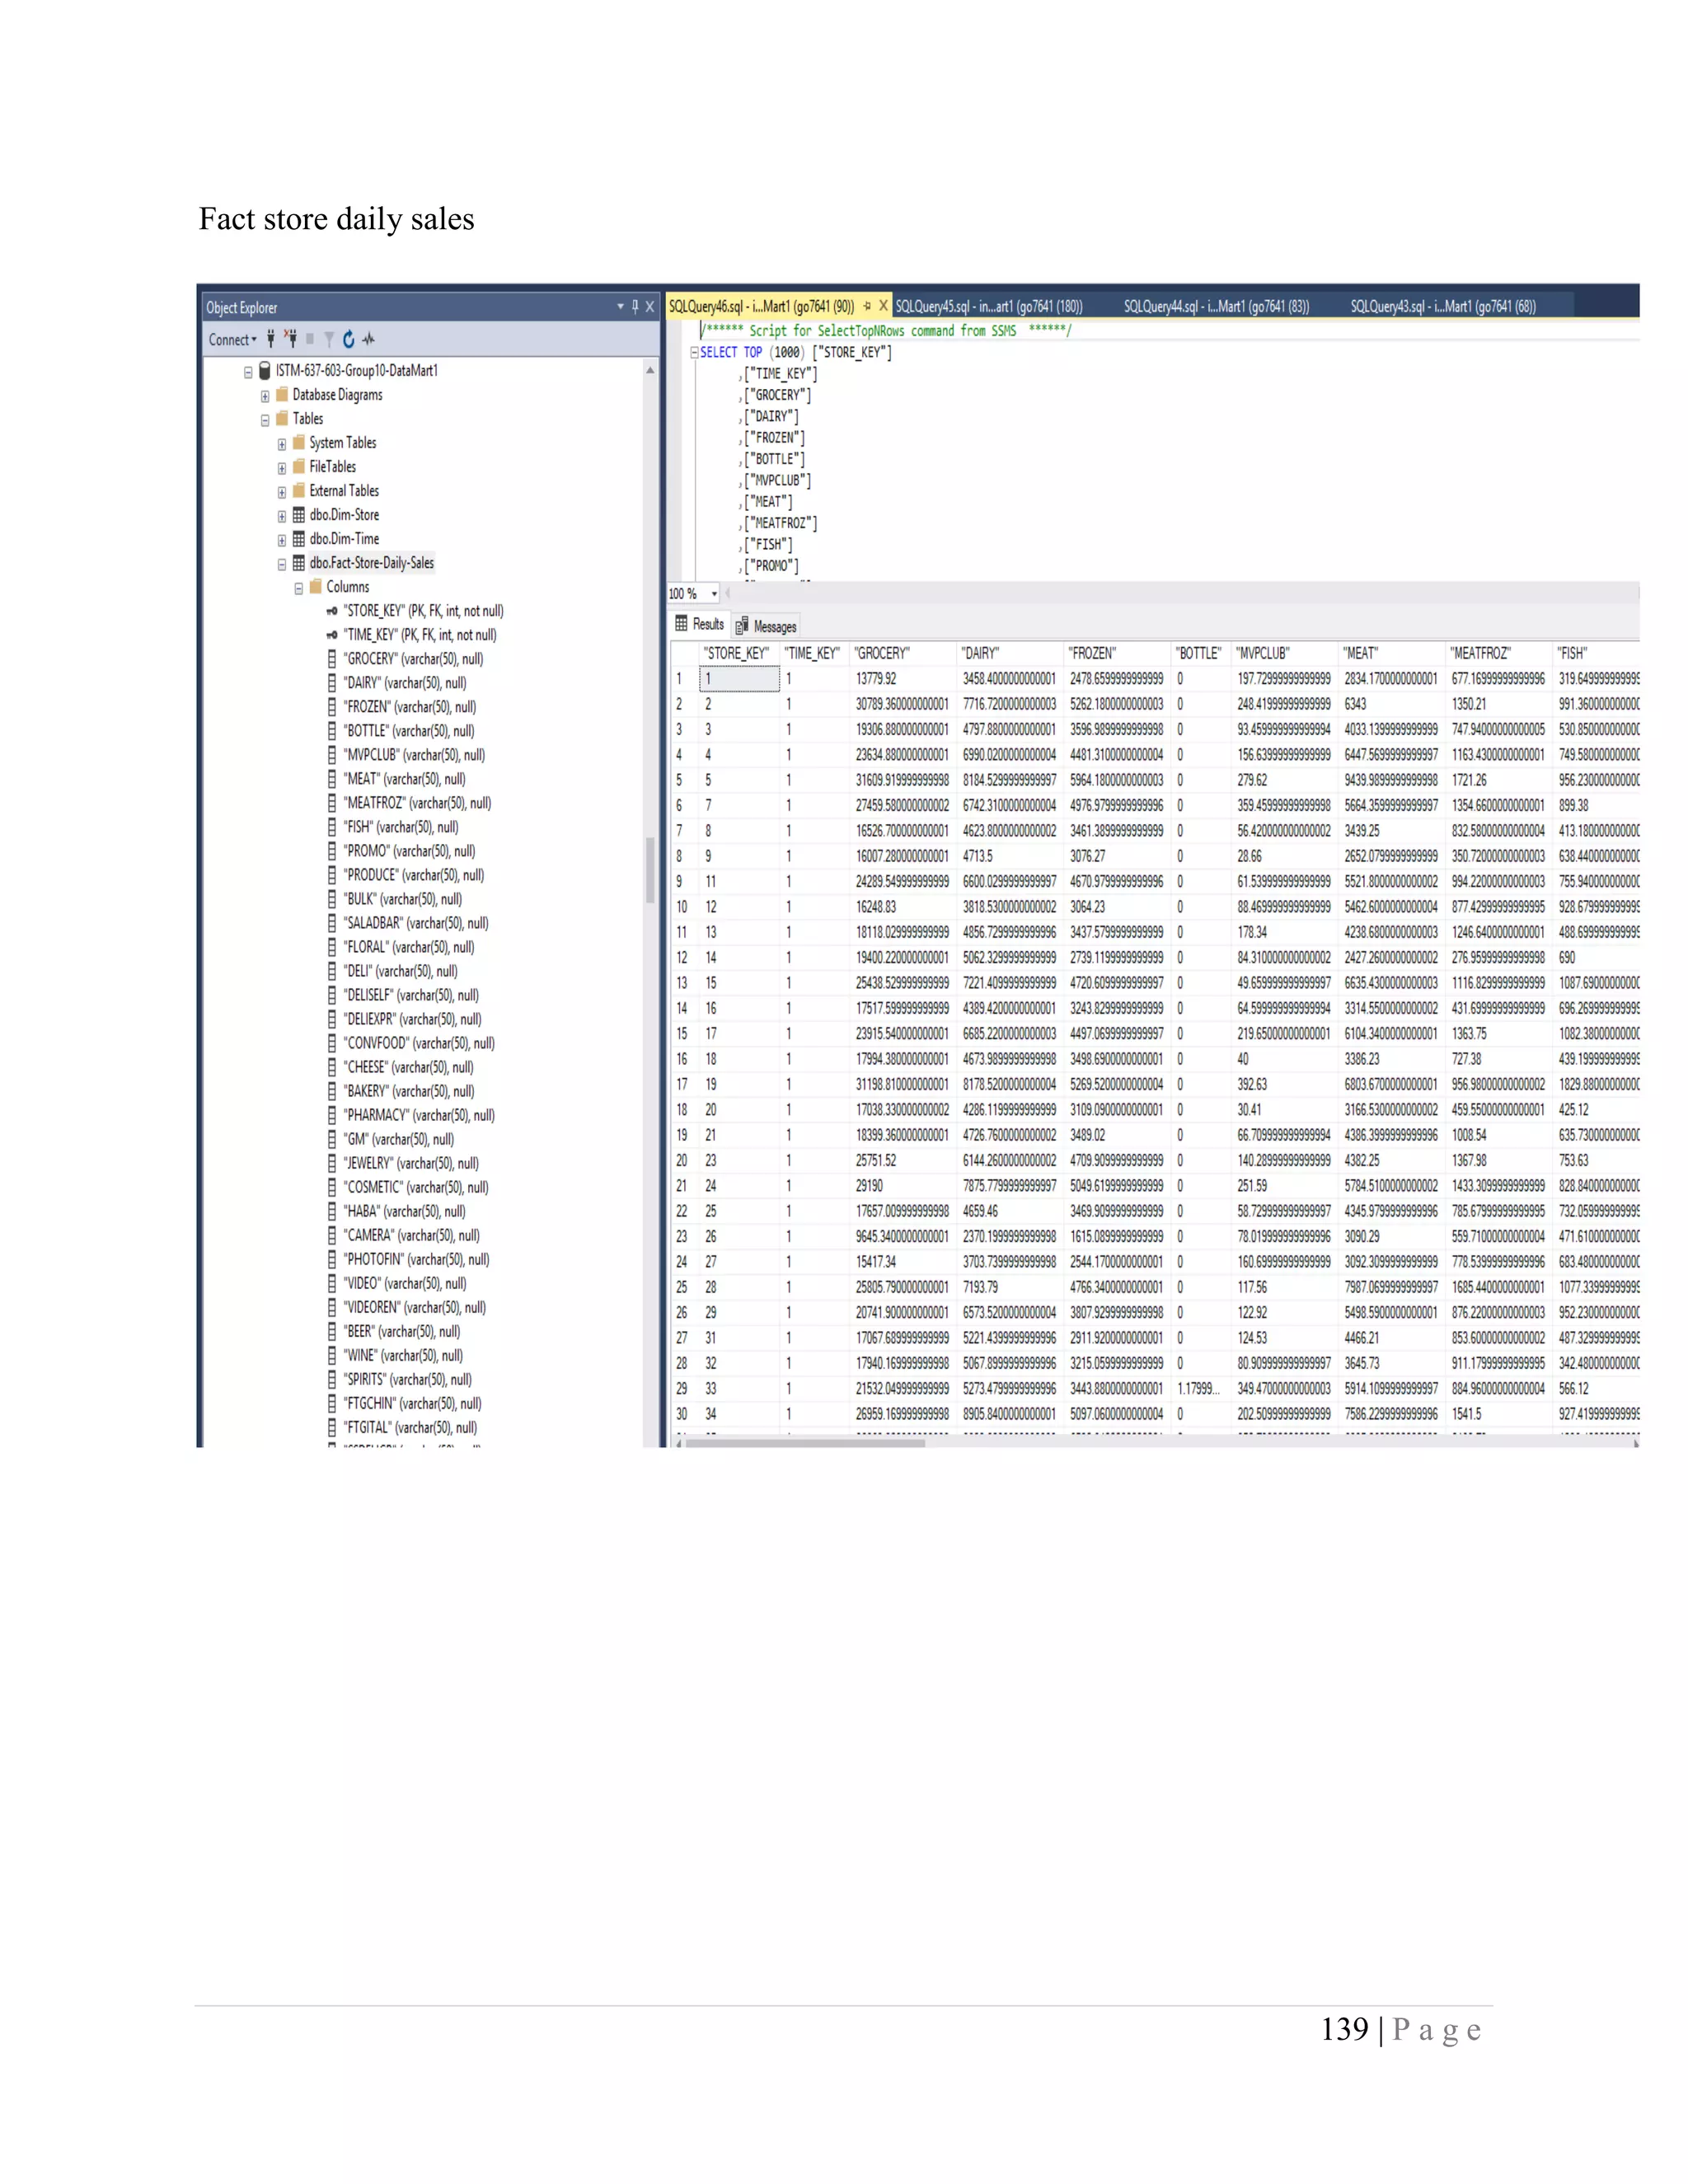Click the Connect Object Explorer plug icon
This screenshot has height=2184, width=1688.
[x=270, y=339]
